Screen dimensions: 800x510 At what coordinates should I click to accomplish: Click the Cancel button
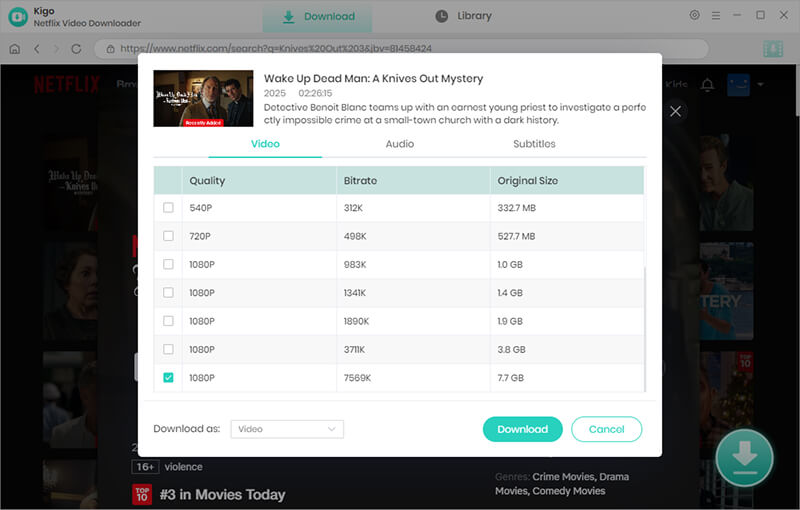606,429
